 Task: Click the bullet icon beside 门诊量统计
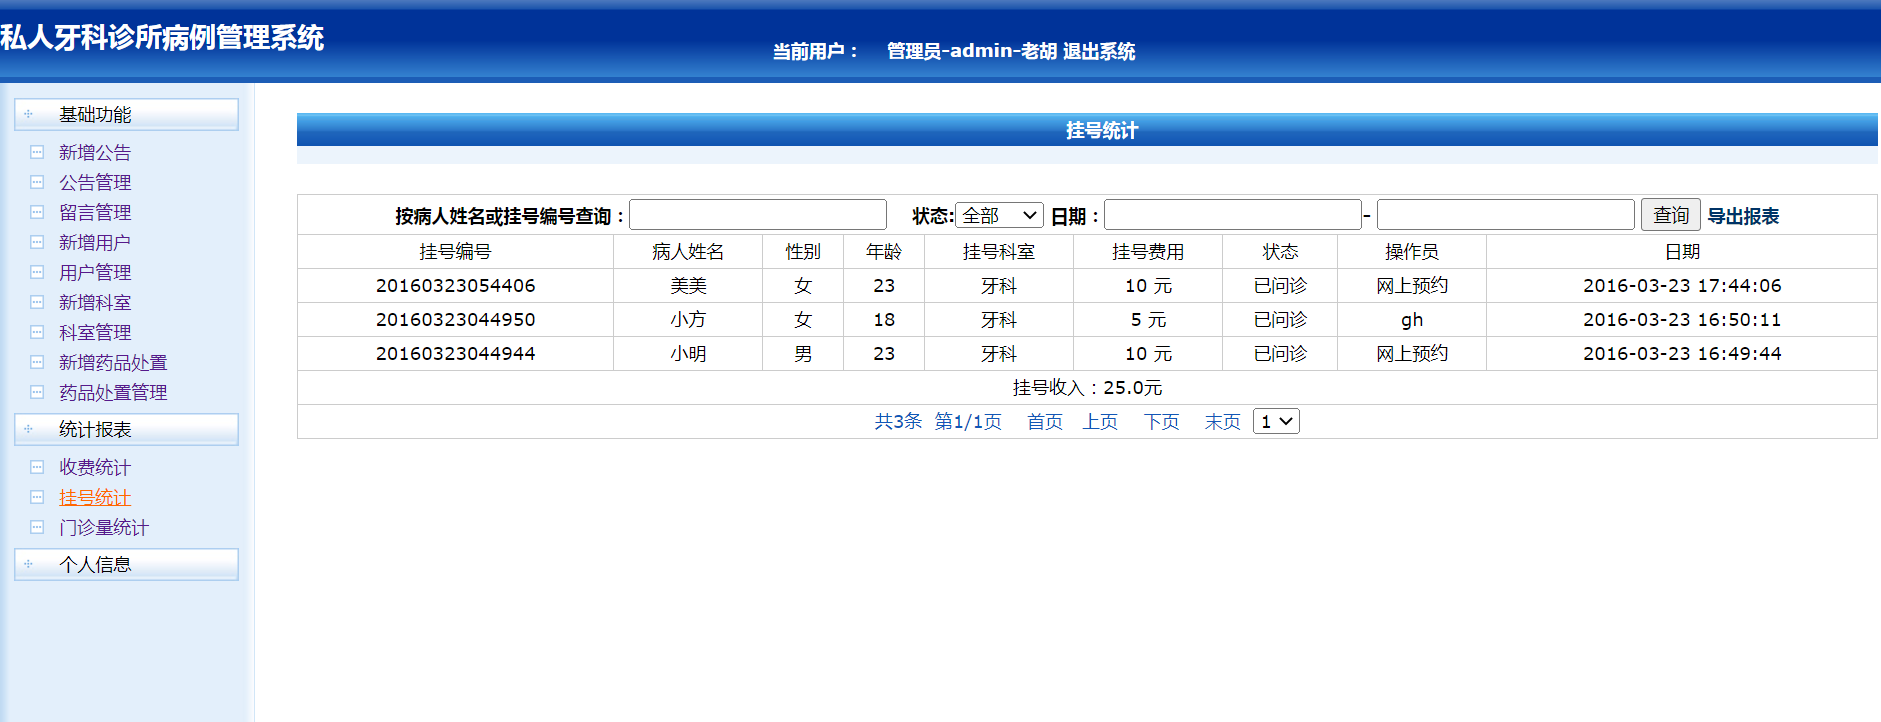click(37, 527)
